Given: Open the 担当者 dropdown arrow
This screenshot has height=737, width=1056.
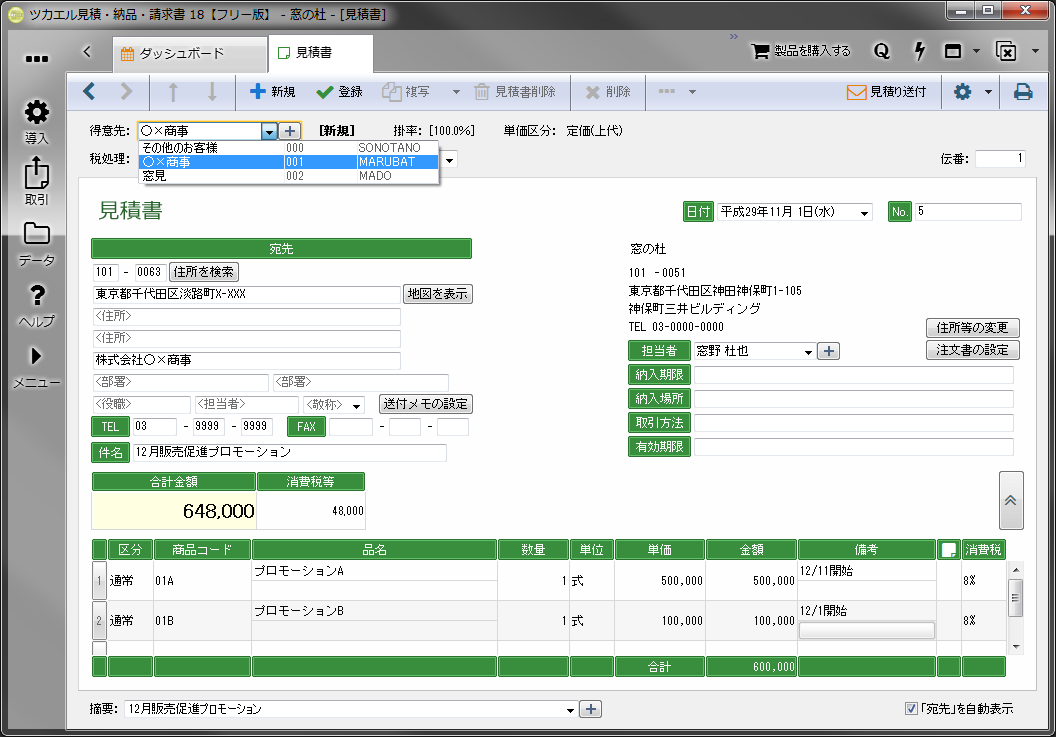Looking at the screenshot, I should tap(808, 352).
